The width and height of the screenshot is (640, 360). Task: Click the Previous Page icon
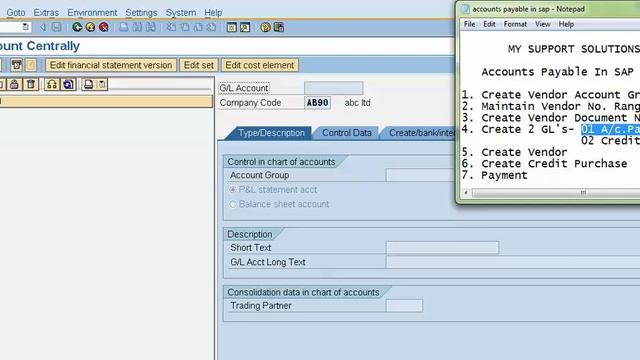coord(185,27)
